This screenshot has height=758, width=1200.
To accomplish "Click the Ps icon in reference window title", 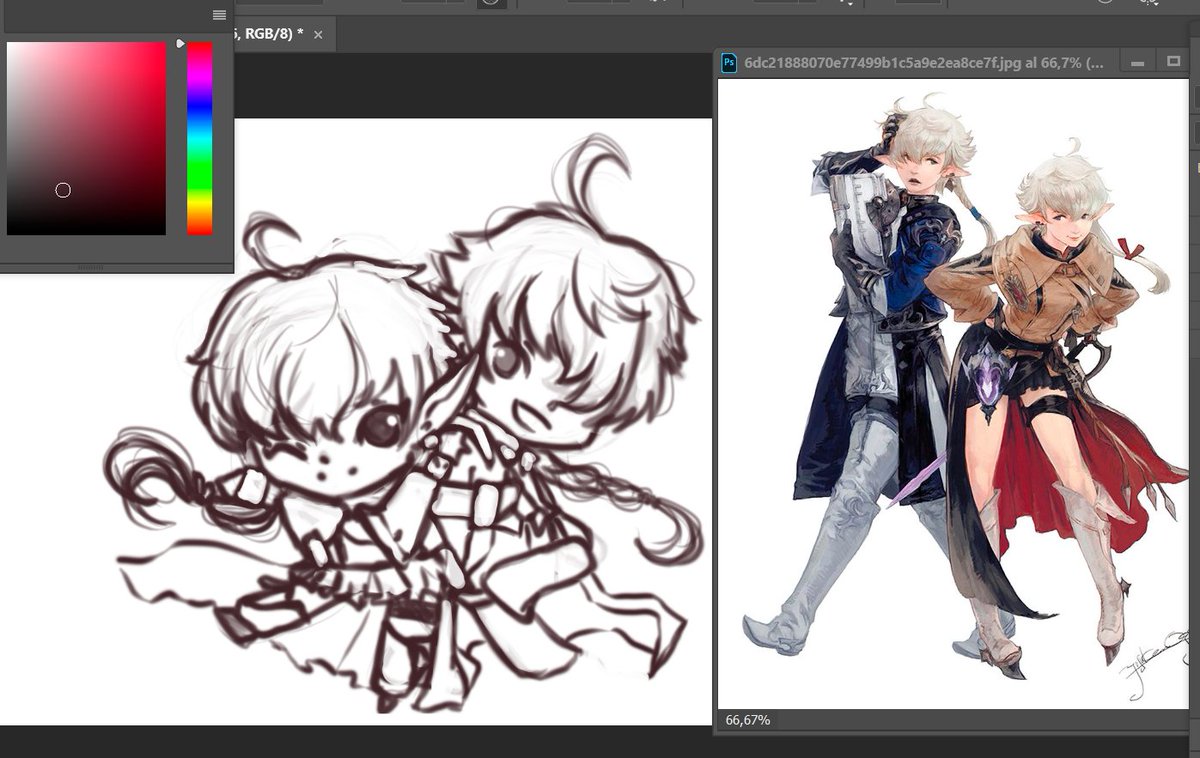I will pyautogui.click(x=729, y=62).
